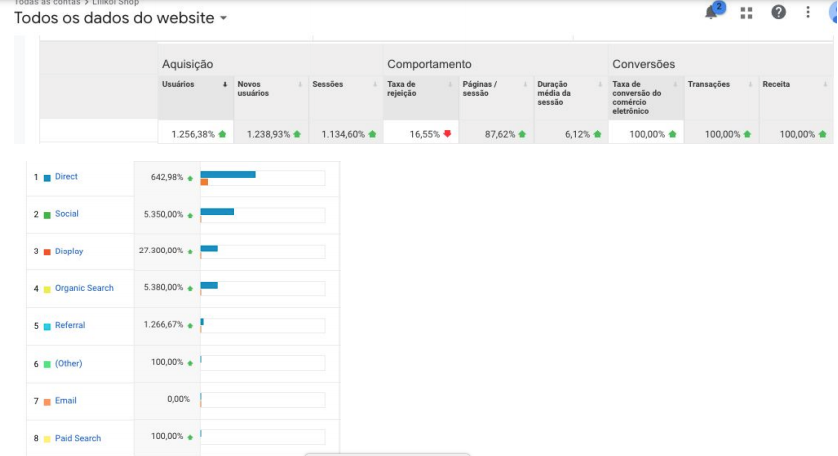
Task: Click the Direct row bar chart
Action: (x=262, y=178)
